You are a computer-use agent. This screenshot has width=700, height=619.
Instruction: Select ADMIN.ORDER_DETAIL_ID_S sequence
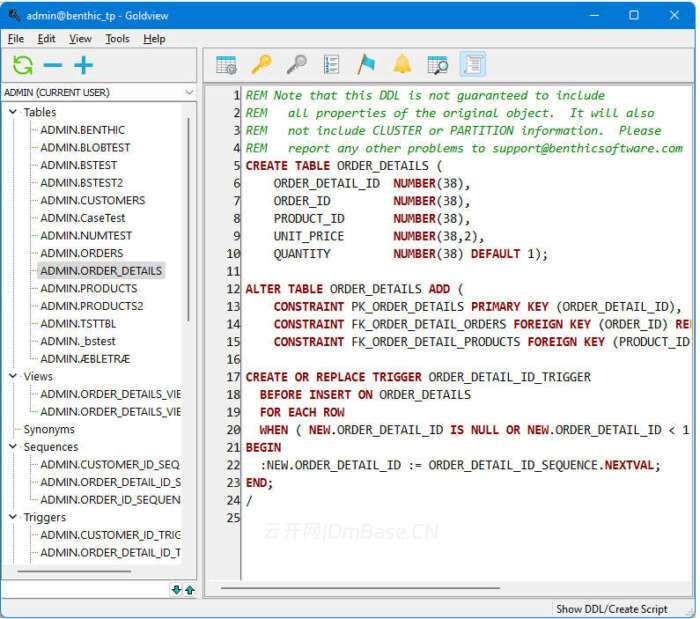(x=110, y=482)
